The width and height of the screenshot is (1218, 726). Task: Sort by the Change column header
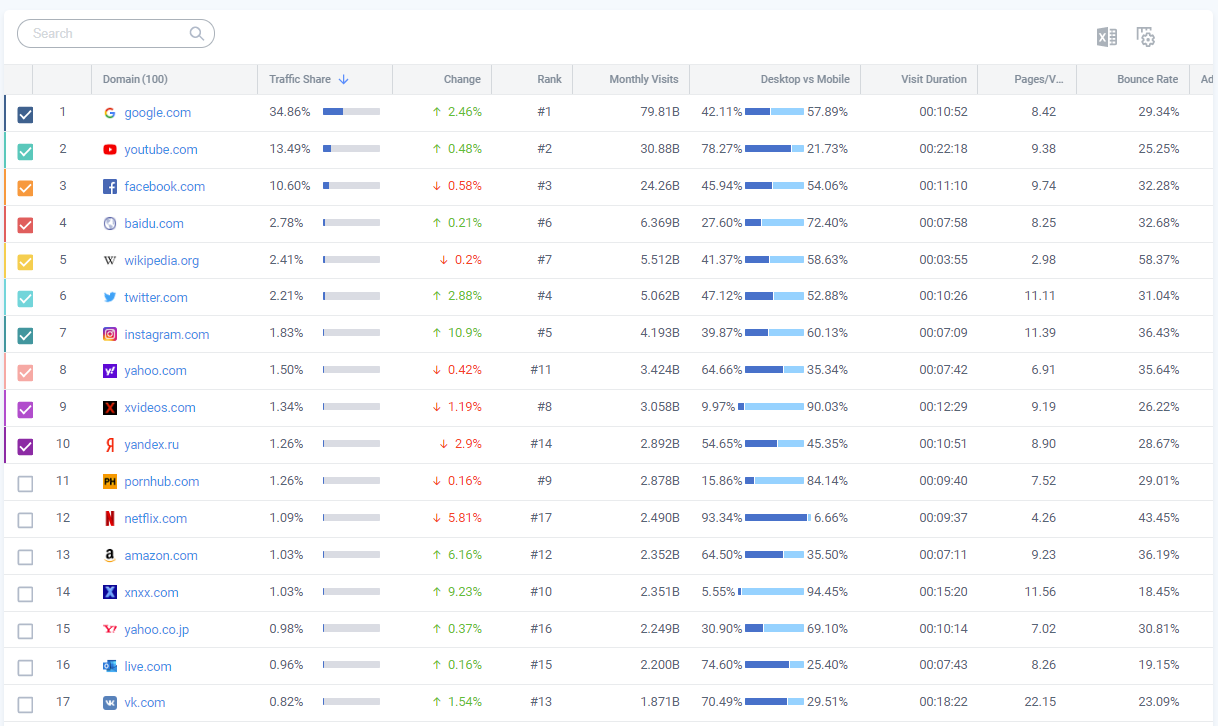pos(462,79)
